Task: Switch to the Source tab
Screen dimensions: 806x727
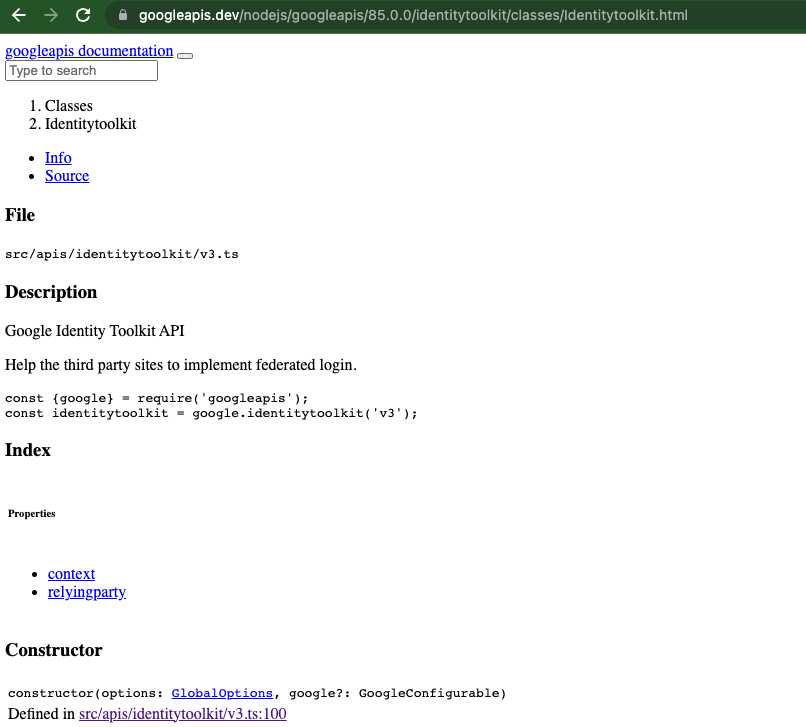Action: [67, 176]
